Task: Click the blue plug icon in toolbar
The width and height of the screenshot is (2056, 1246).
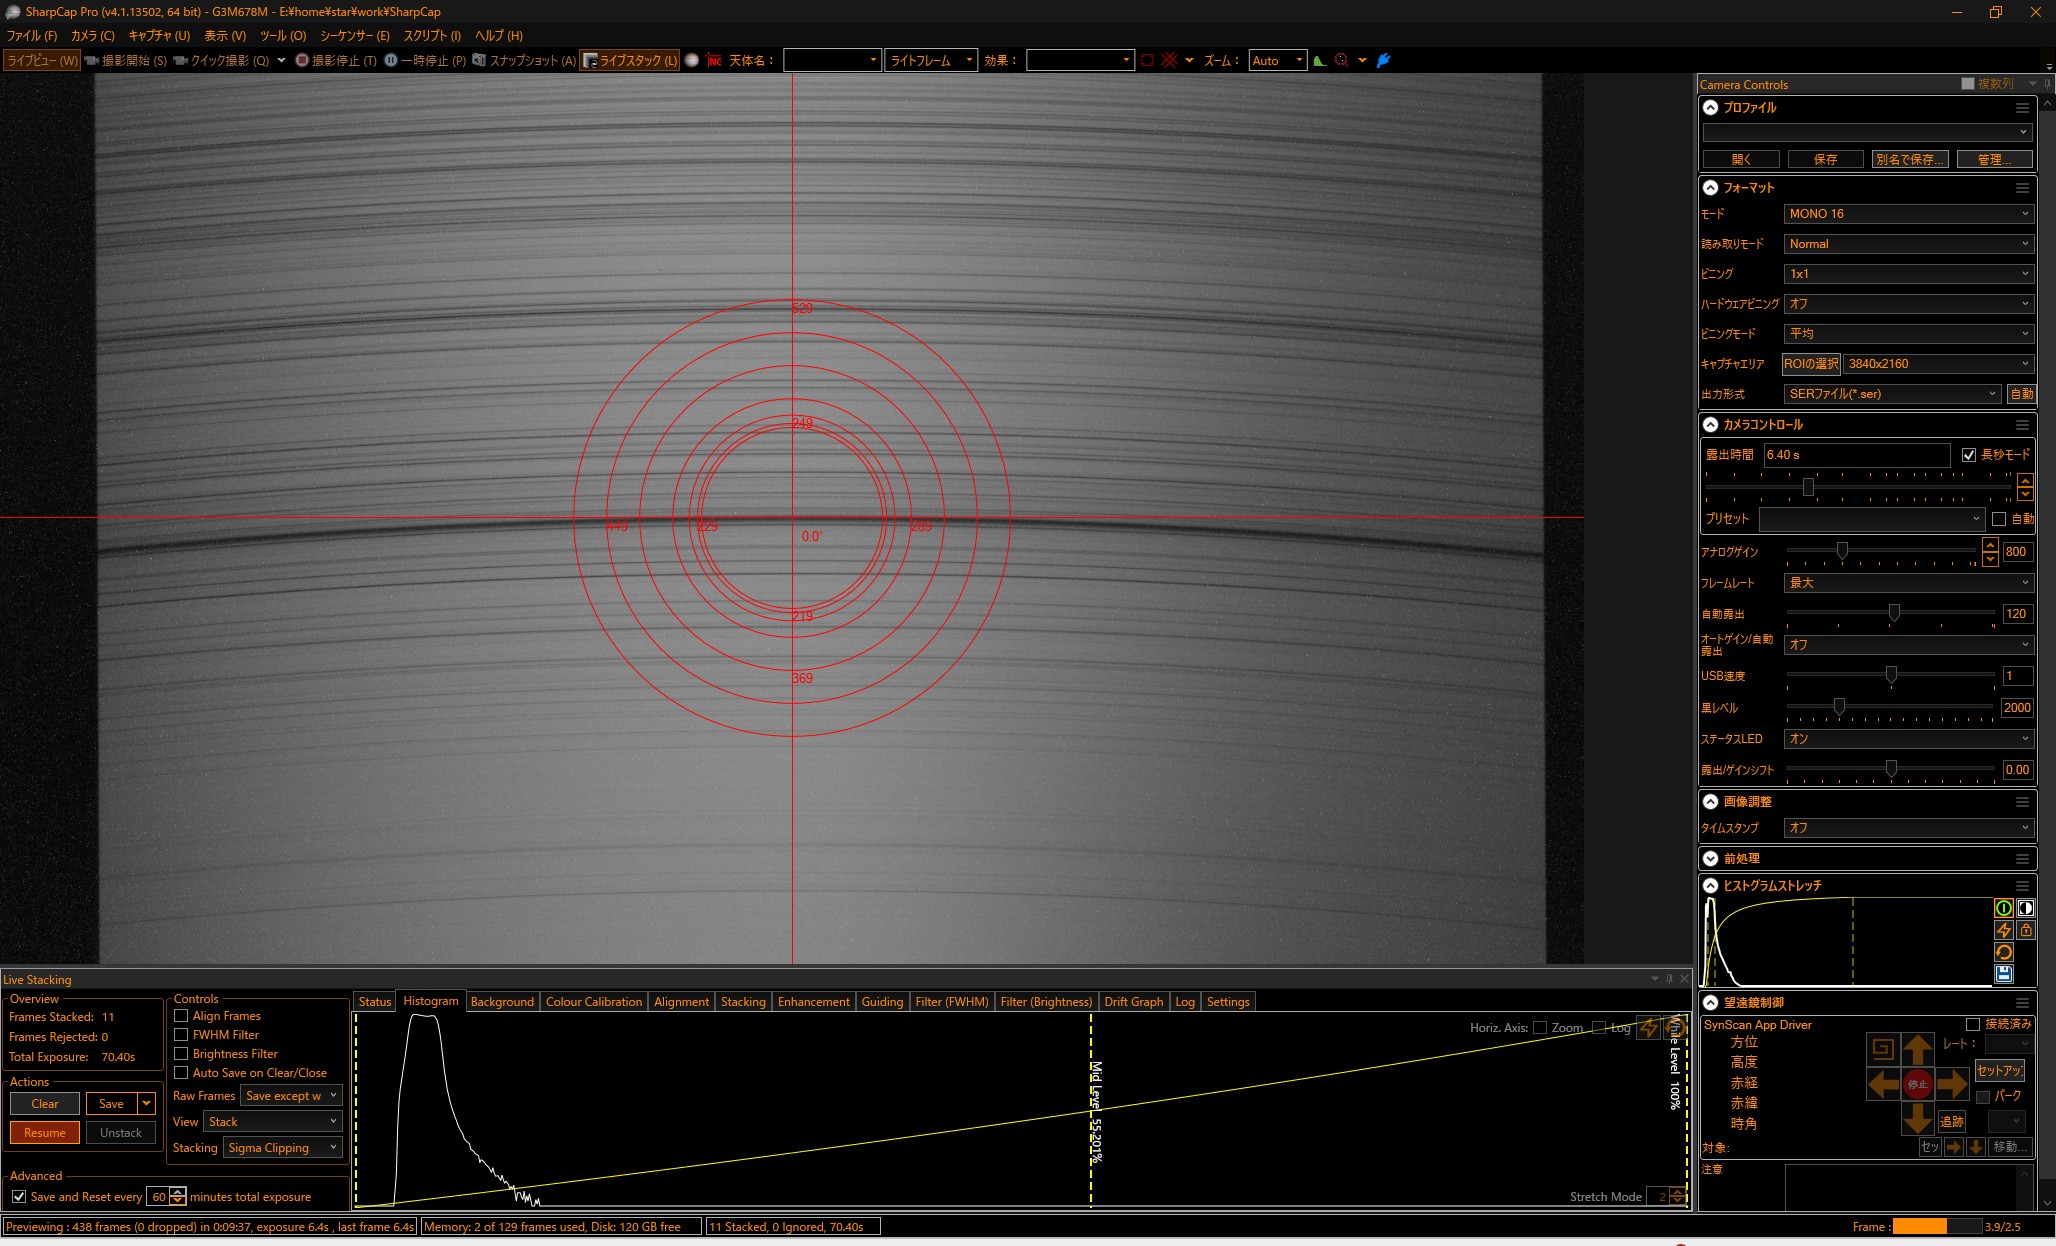Action: pos(1384,60)
